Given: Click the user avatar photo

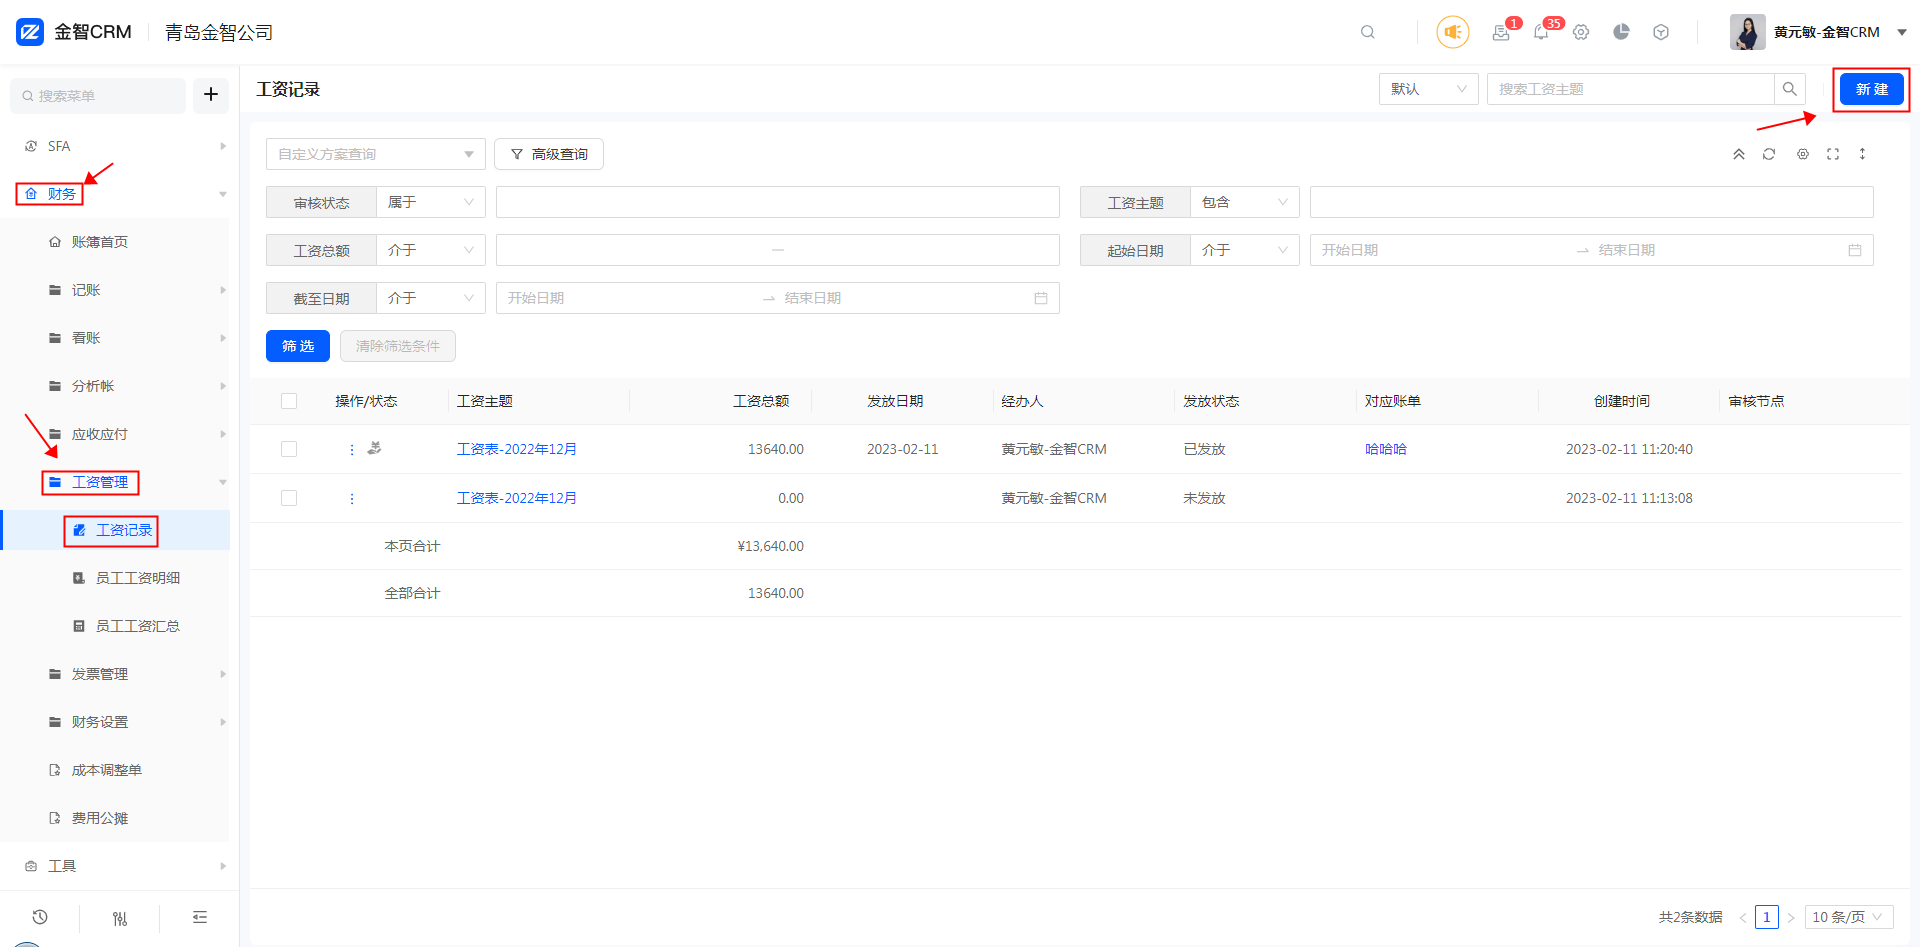Looking at the screenshot, I should (x=1748, y=32).
